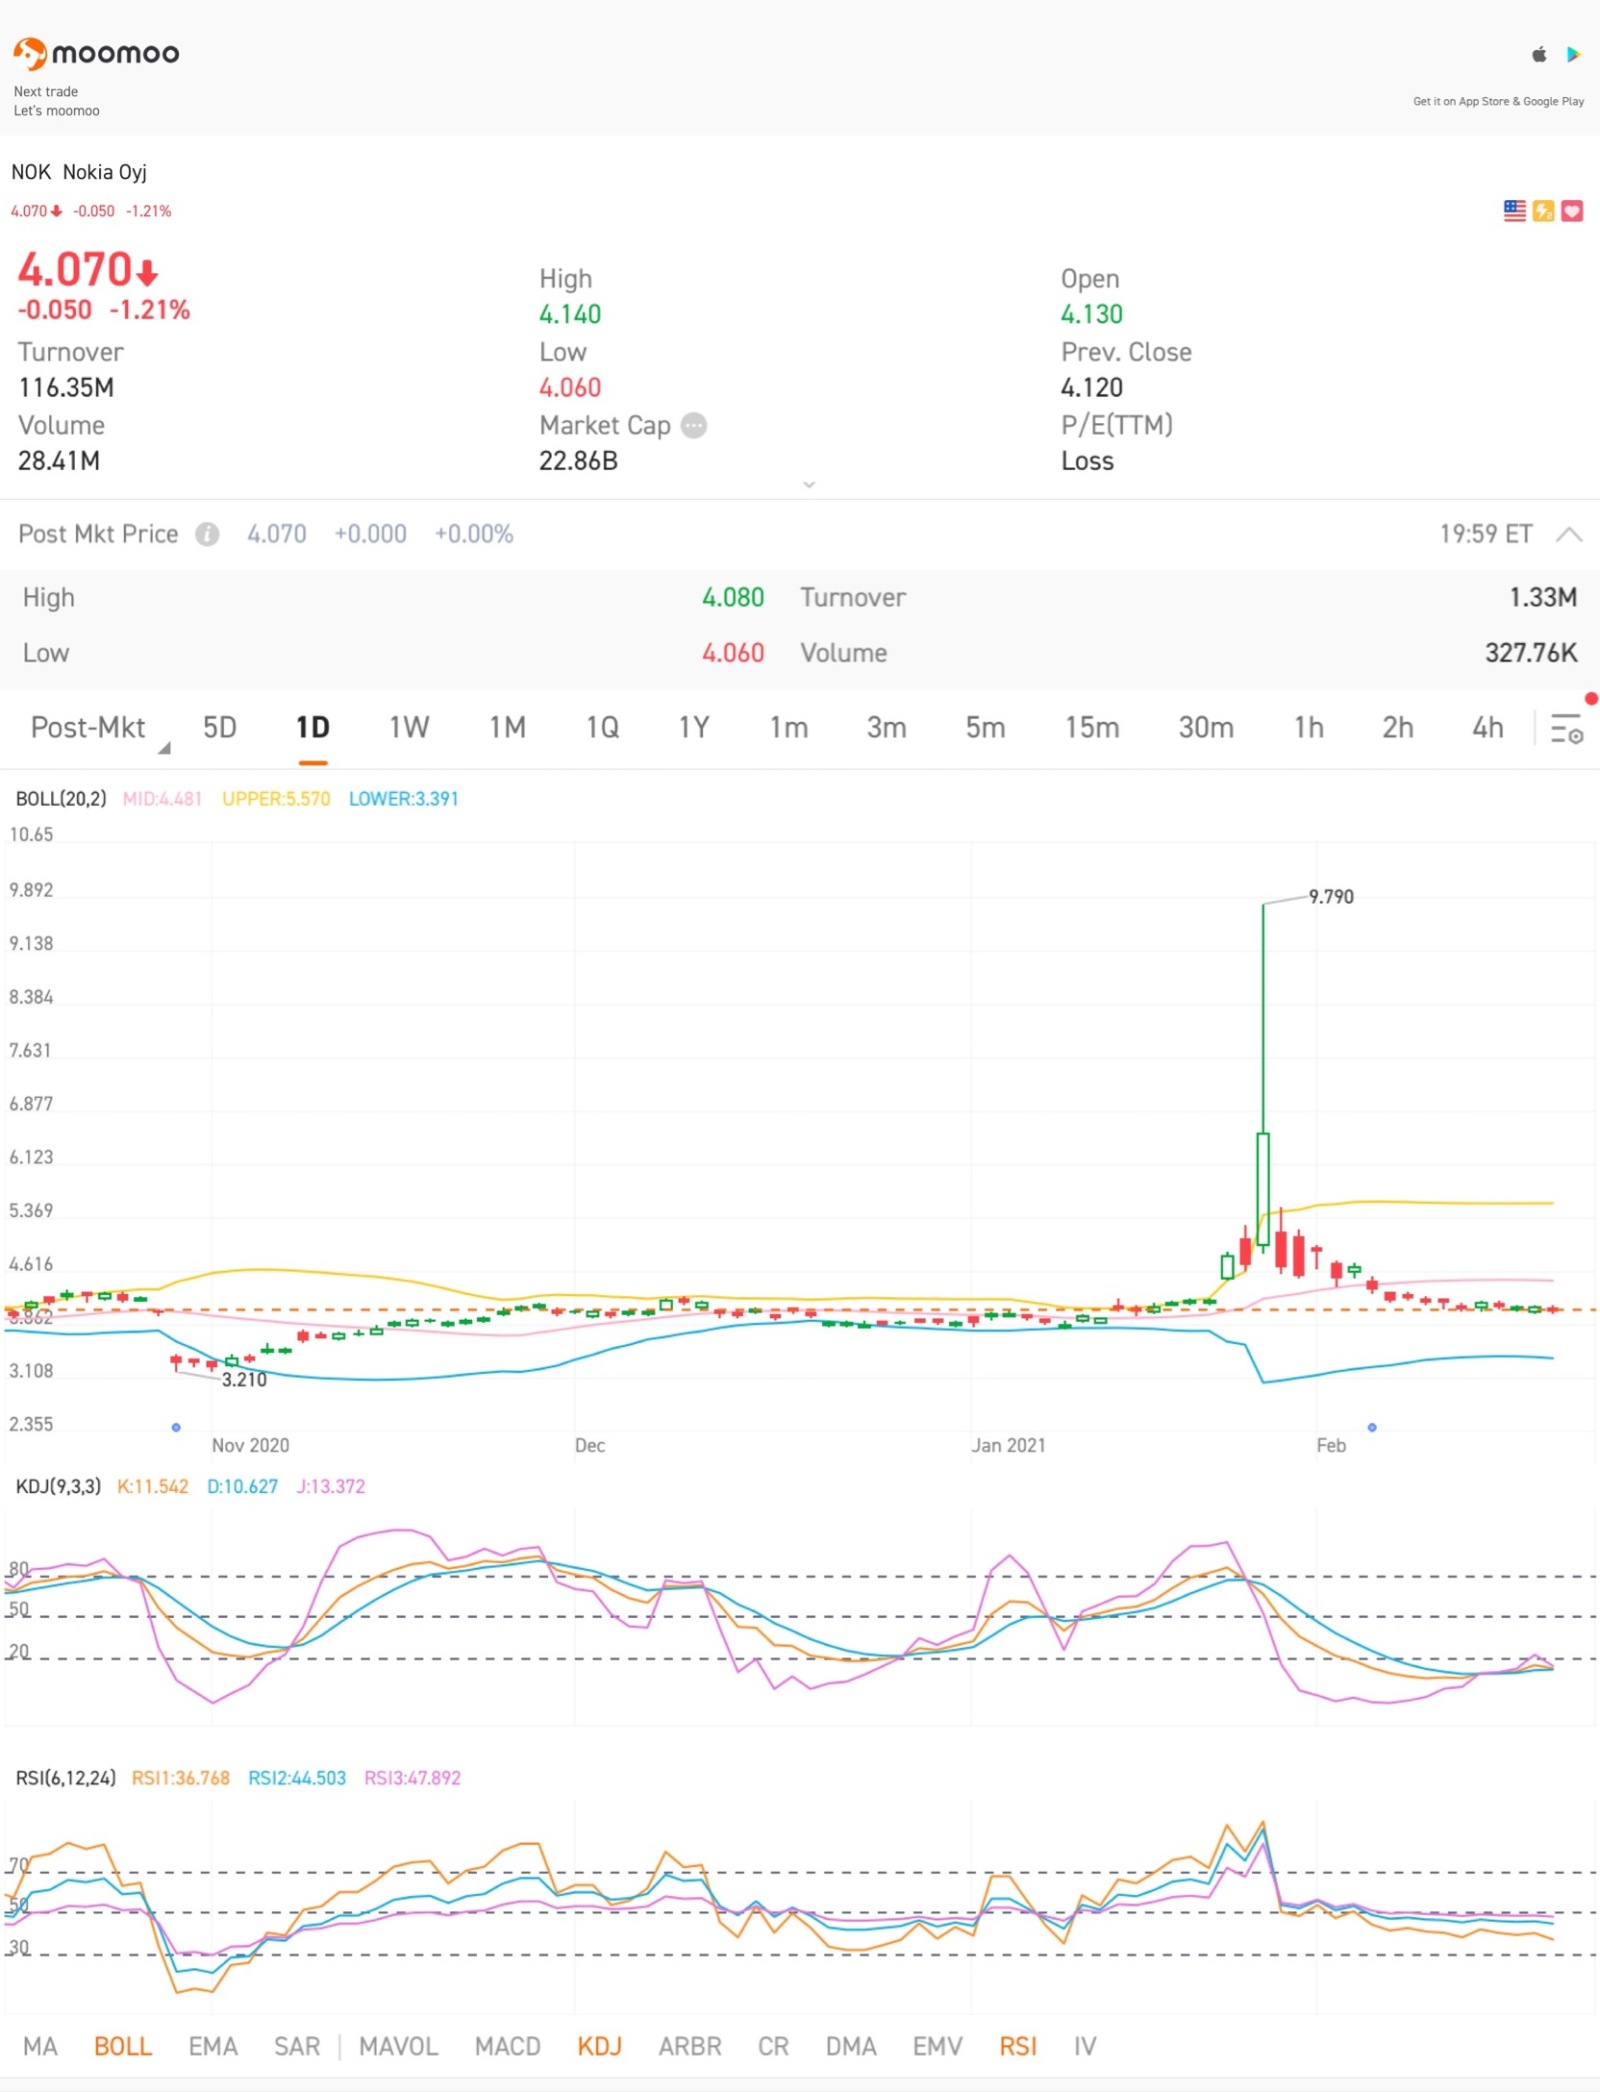
Task: Select the 15m interval tab
Action: 1092,728
